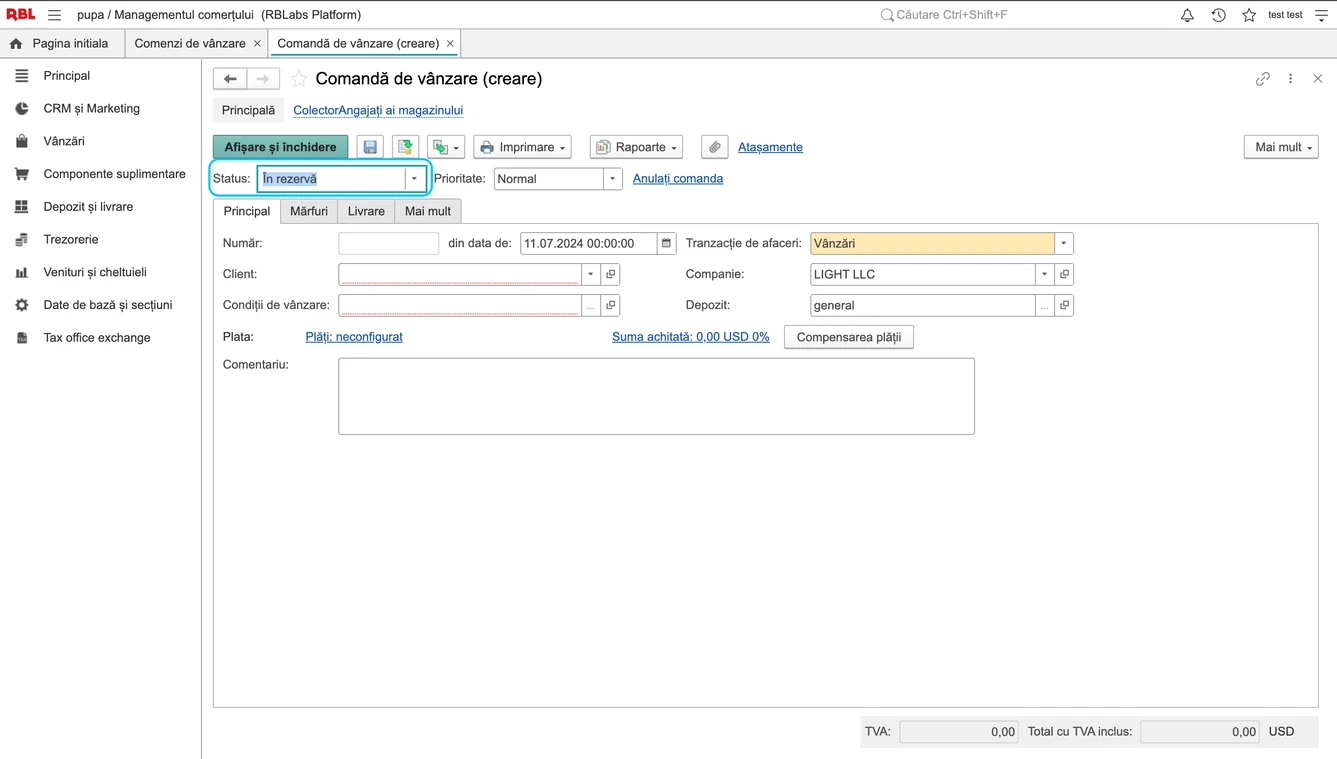The height and width of the screenshot is (759, 1337).
Task: Open the Mai mult toolbar menu
Action: coord(1281,147)
